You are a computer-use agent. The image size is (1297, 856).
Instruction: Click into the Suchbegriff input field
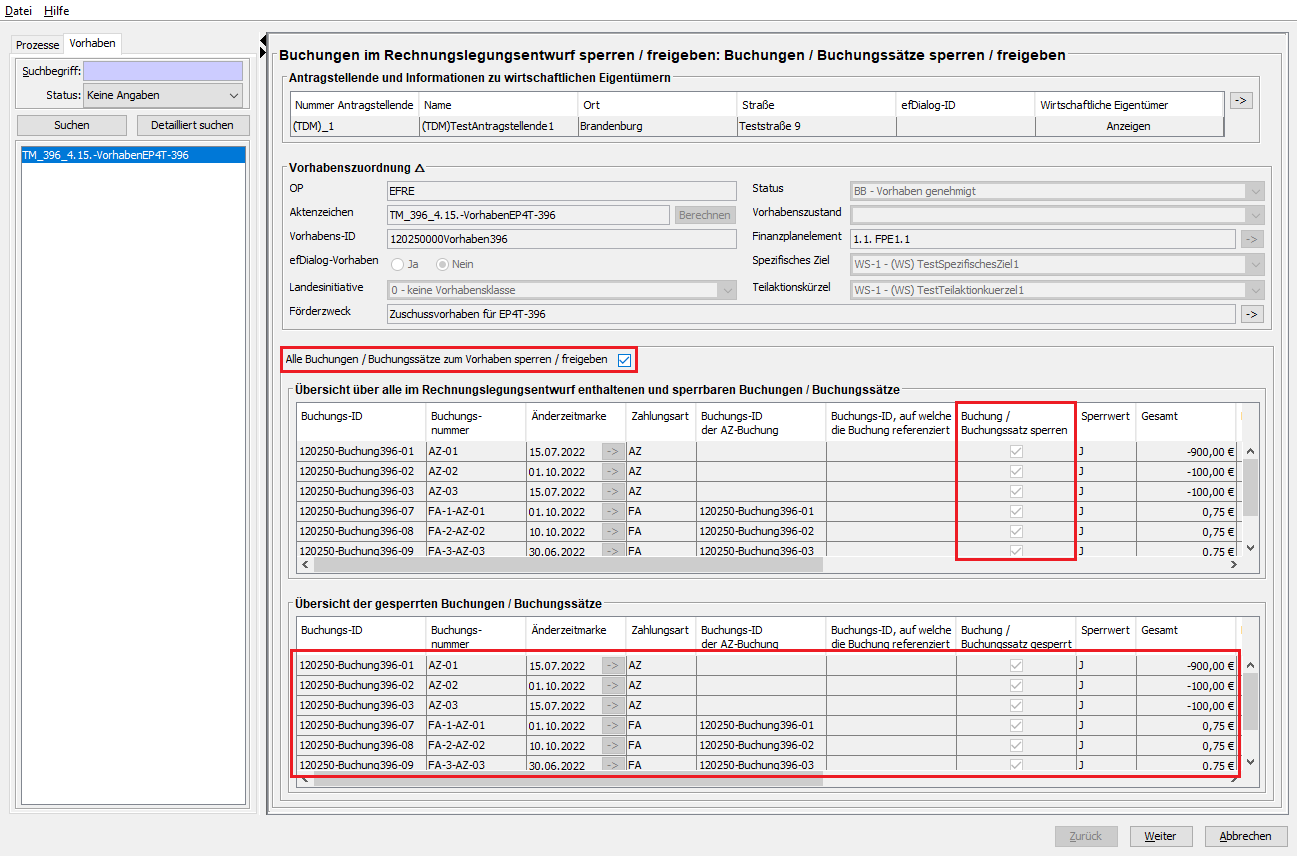[162, 71]
